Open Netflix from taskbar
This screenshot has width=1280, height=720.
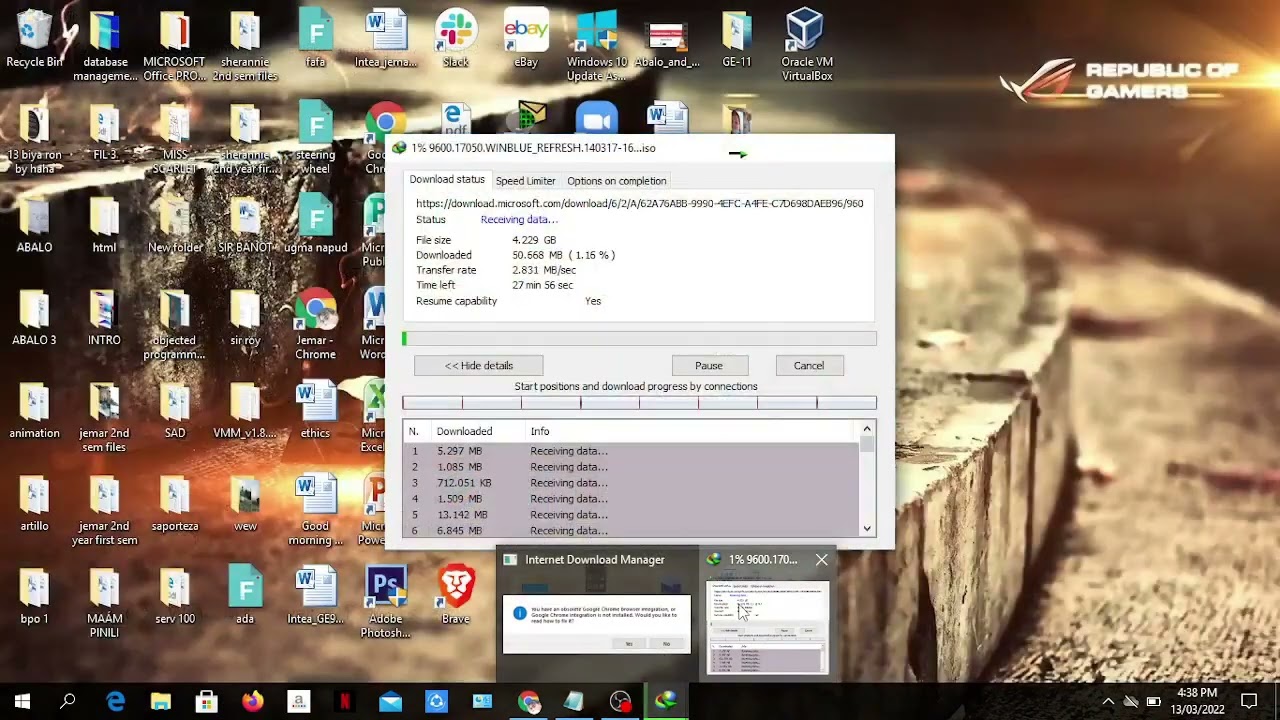pos(344,702)
